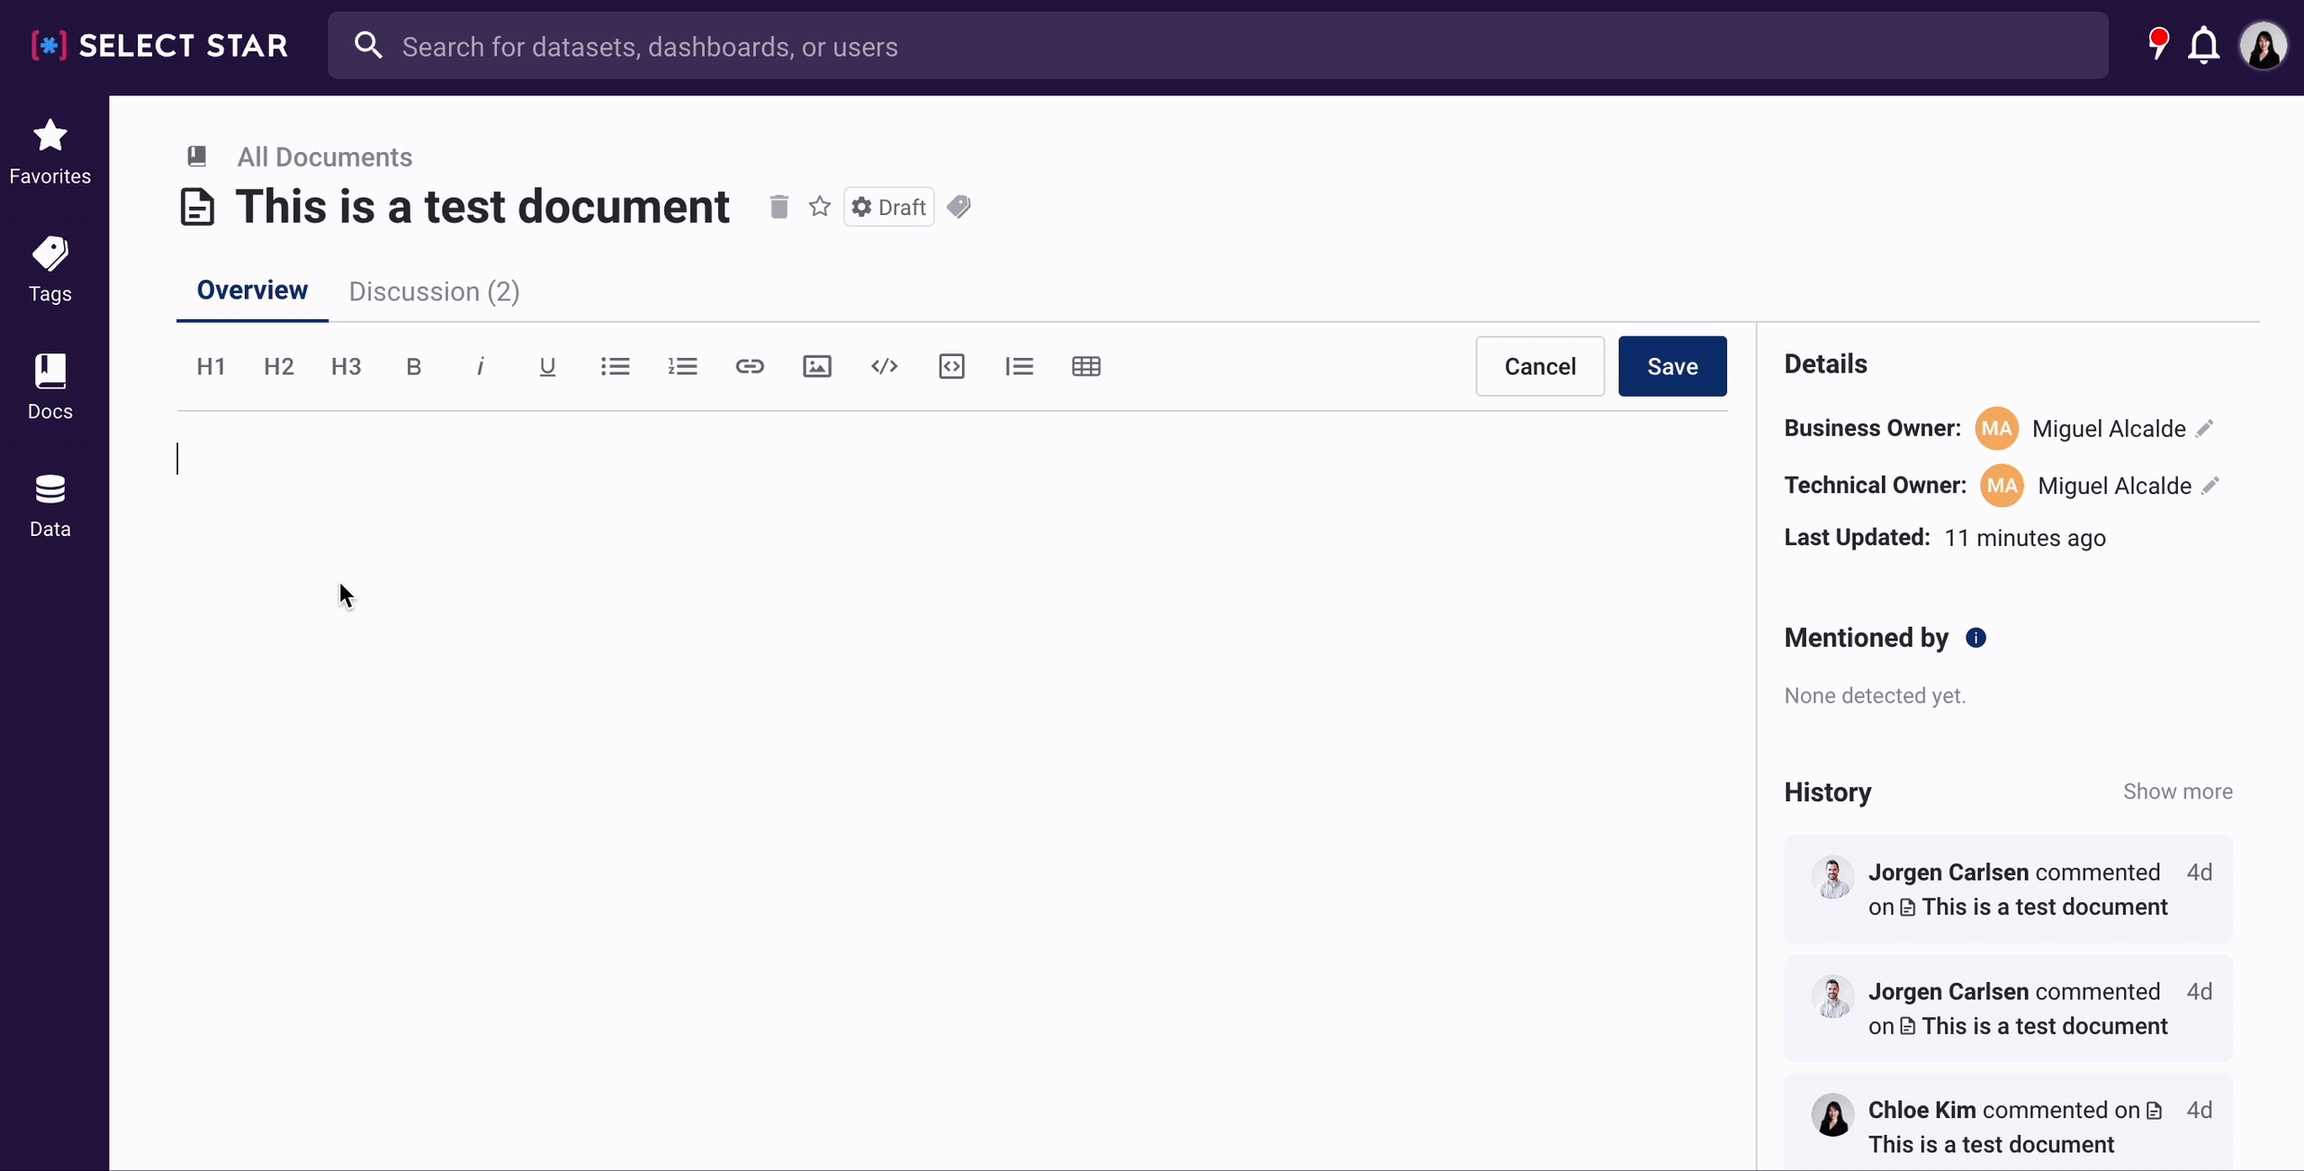The image size is (2304, 1171).
Task: Open the notifications bell
Action: tap(2203, 46)
